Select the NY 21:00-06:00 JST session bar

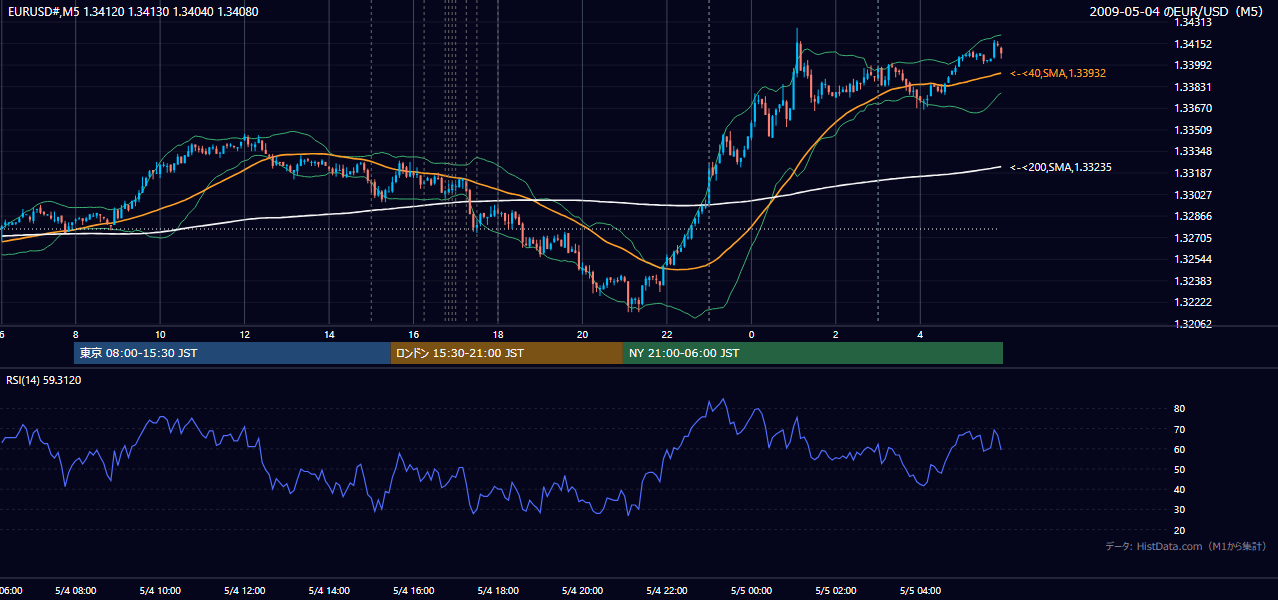click(813, 353)
